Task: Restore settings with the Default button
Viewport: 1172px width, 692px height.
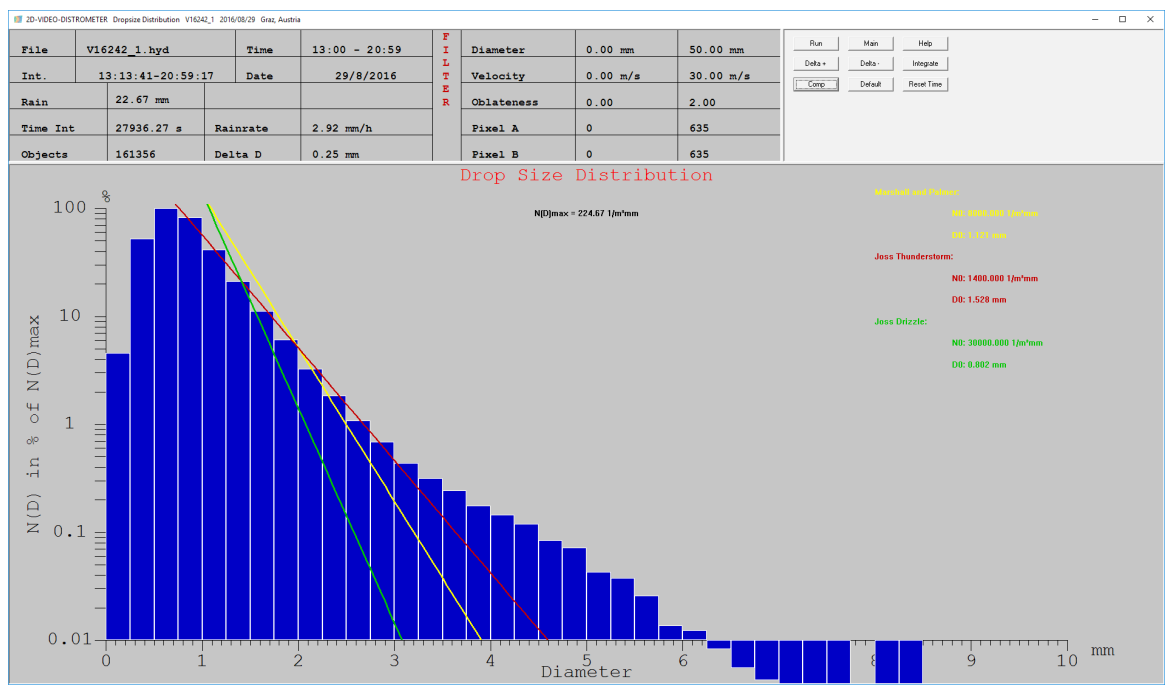Action: click(870, 84)
